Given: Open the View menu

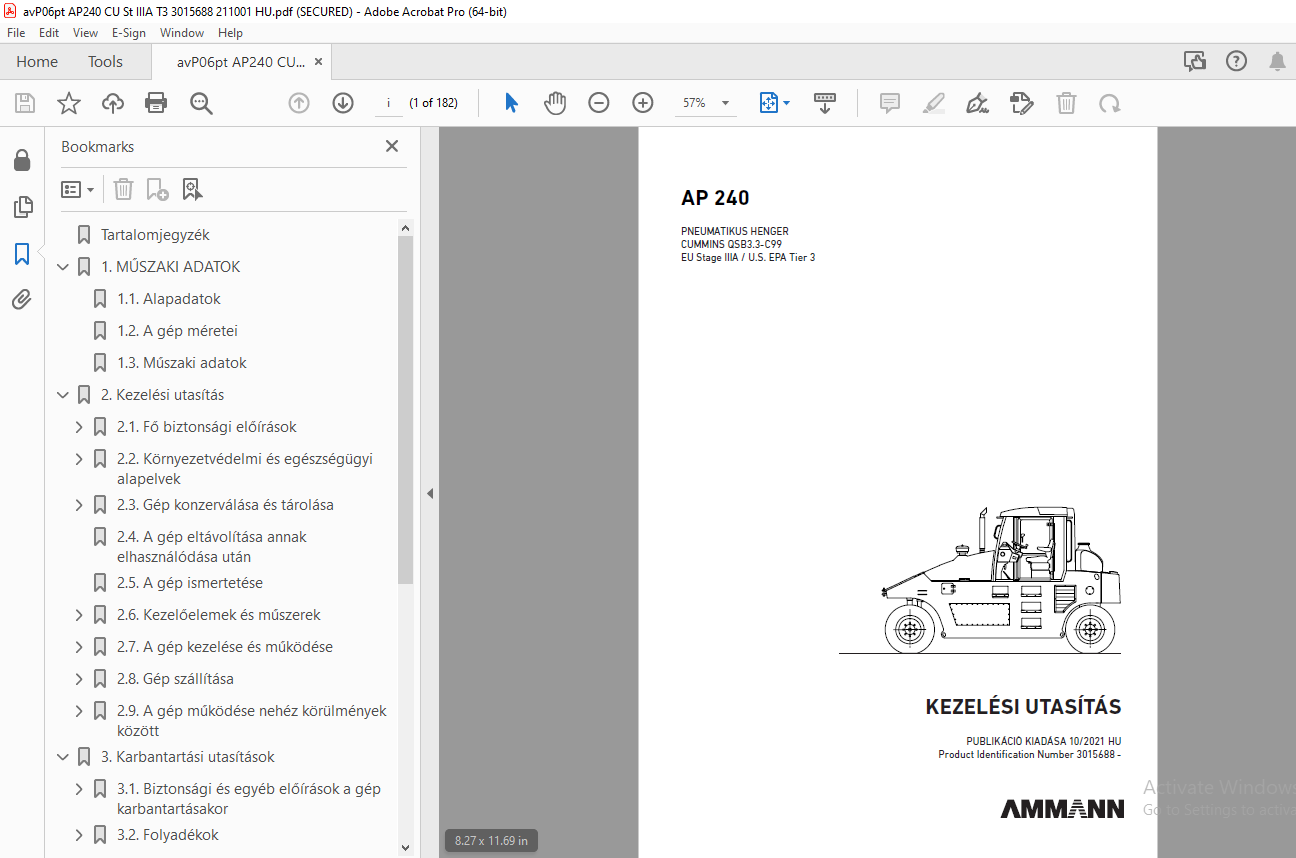Looking at the screenshot, I should tap(85, 33).
